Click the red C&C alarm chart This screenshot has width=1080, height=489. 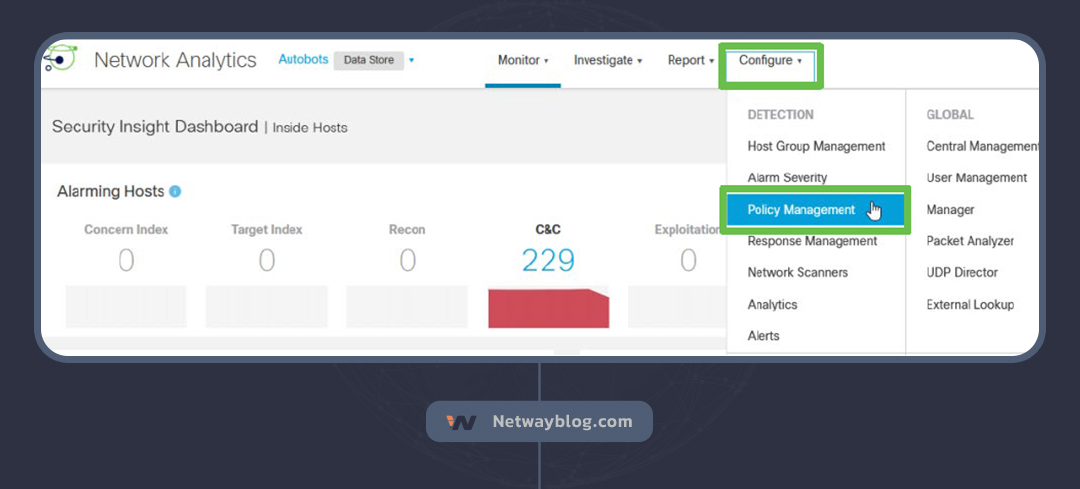tap(548, 308)
